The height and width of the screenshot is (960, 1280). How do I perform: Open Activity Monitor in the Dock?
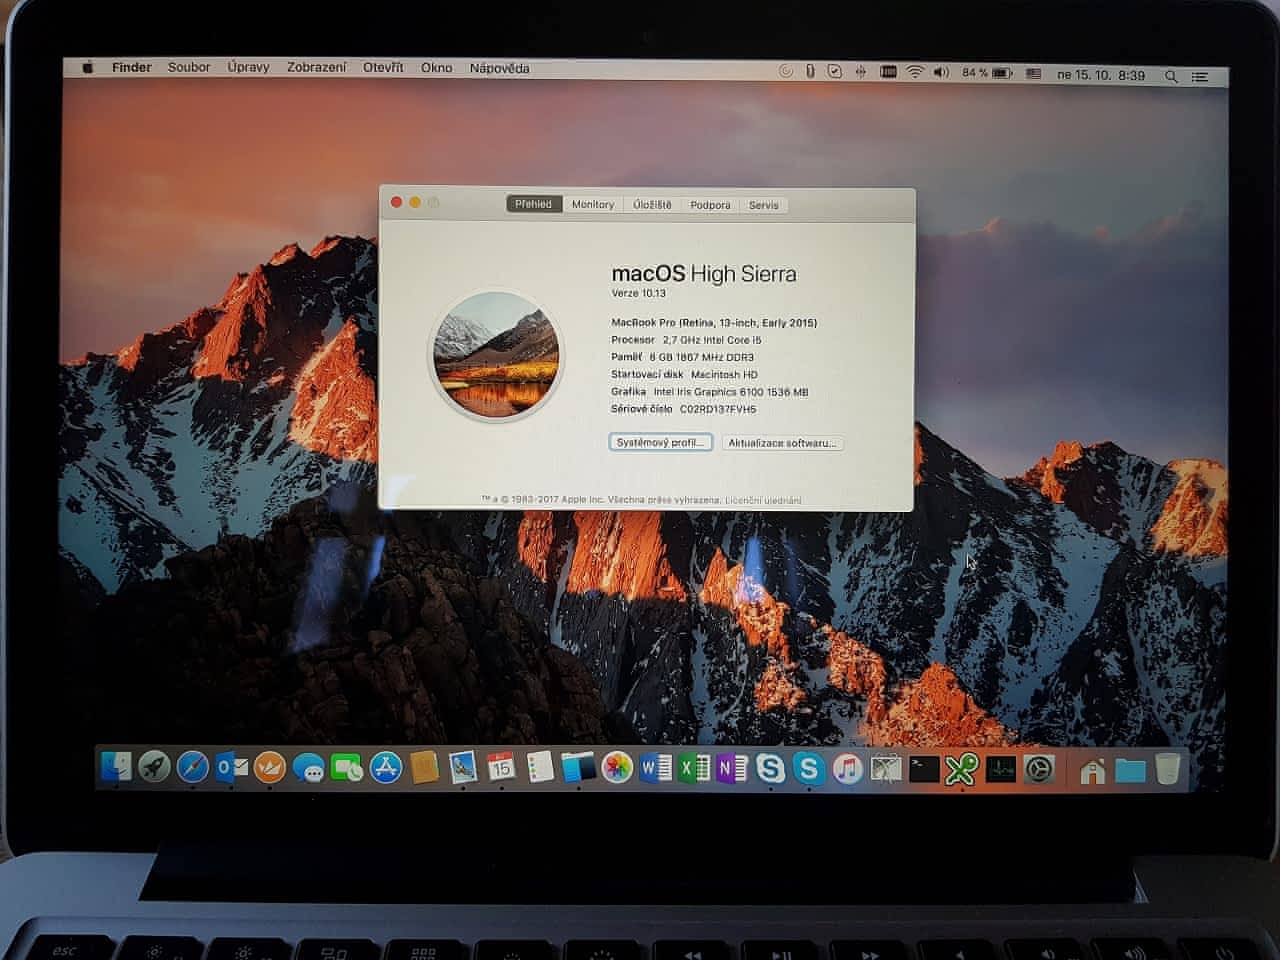click(x=1001, y=768)
